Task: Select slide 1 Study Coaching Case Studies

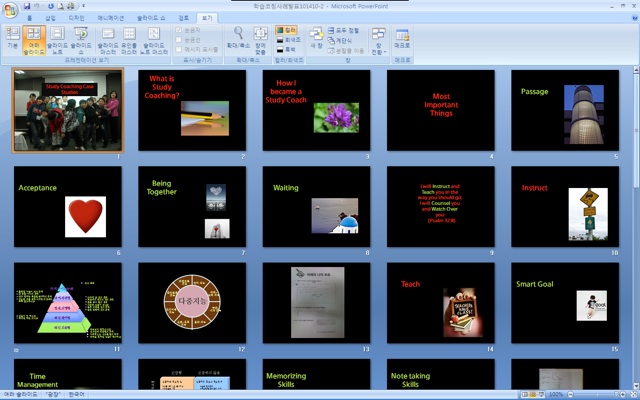Action: click(68, 110)
